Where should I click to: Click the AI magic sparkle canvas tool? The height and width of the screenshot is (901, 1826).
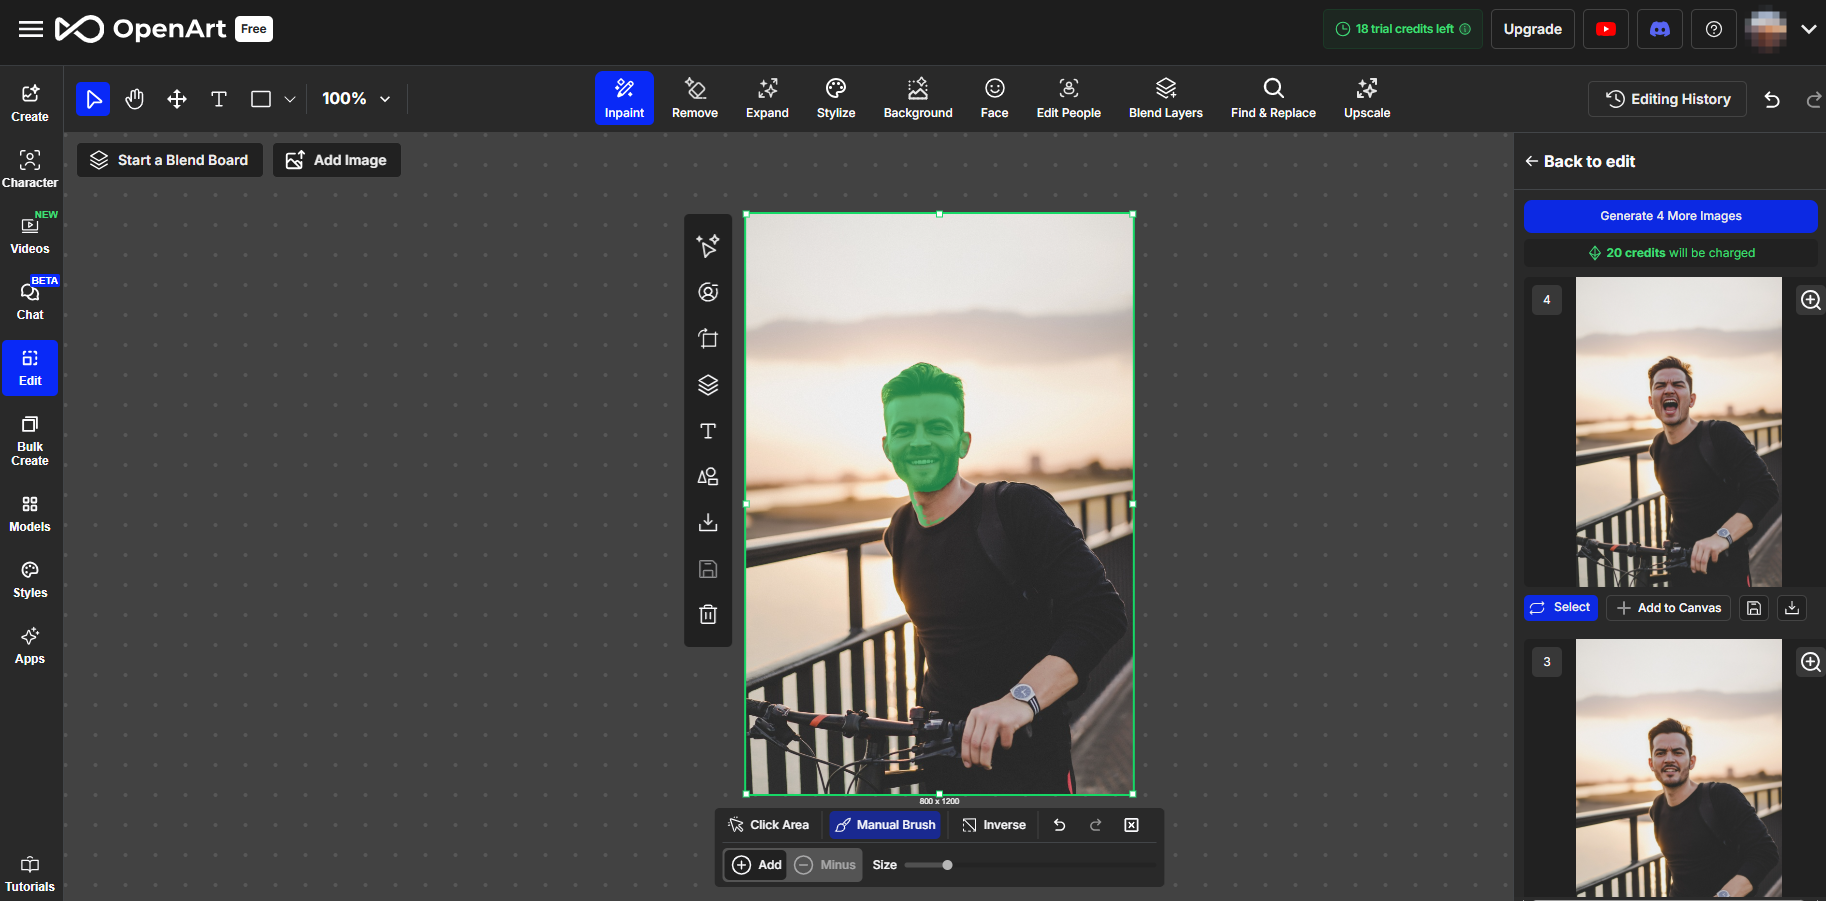708,245
